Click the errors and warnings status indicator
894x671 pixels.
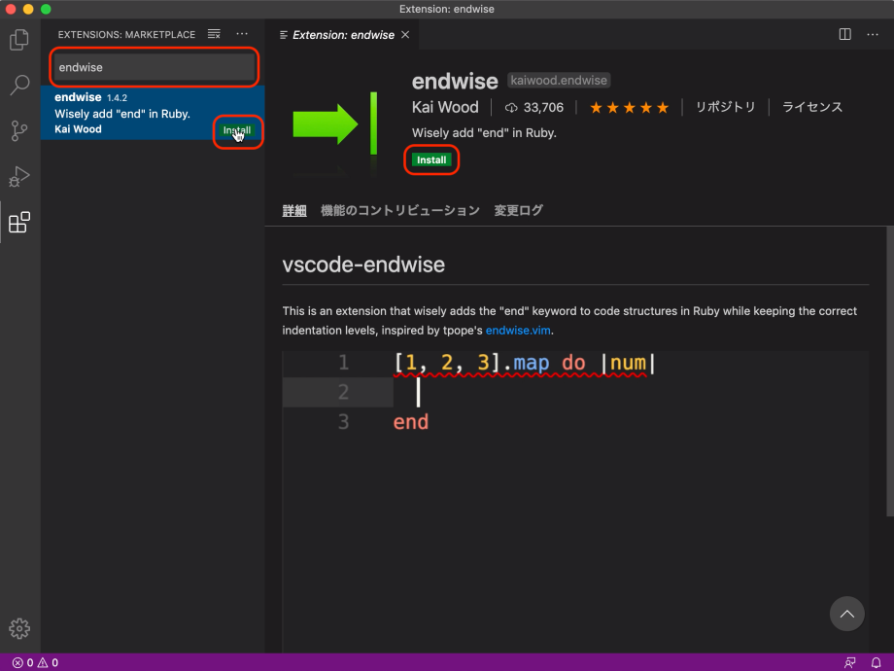click(x=35, y=662)
